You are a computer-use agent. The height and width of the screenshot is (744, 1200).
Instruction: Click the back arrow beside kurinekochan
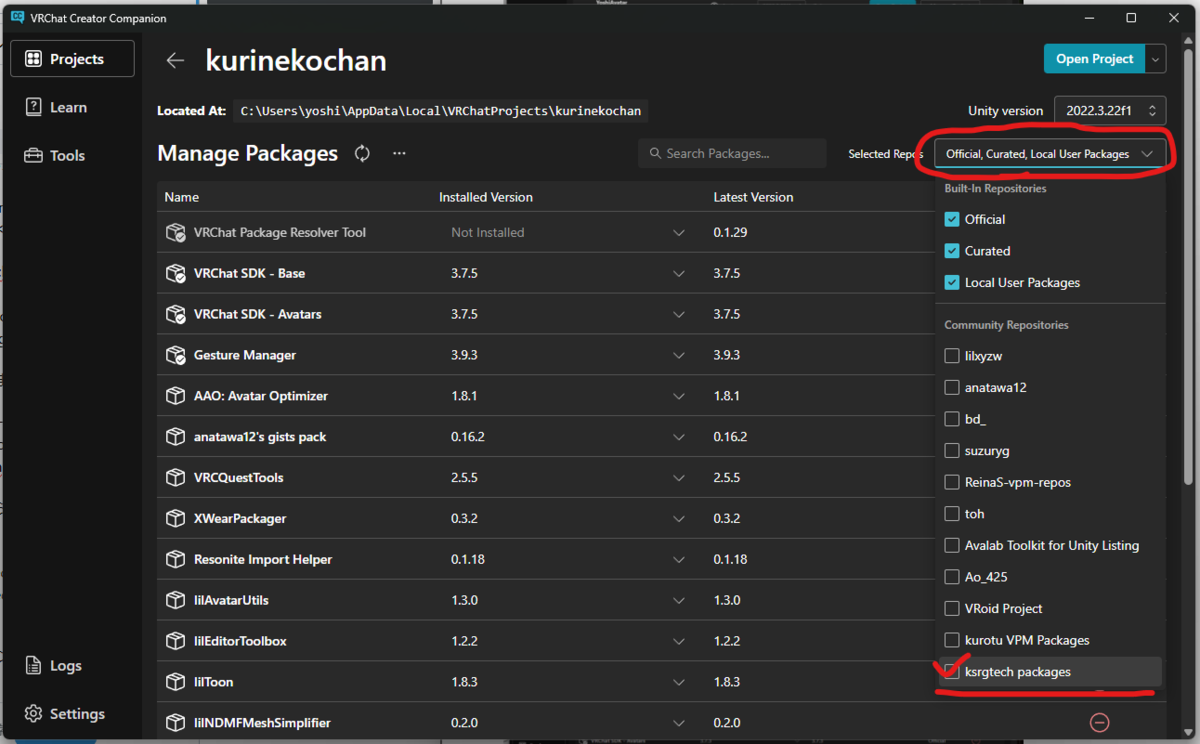click(x=175, y=60)
